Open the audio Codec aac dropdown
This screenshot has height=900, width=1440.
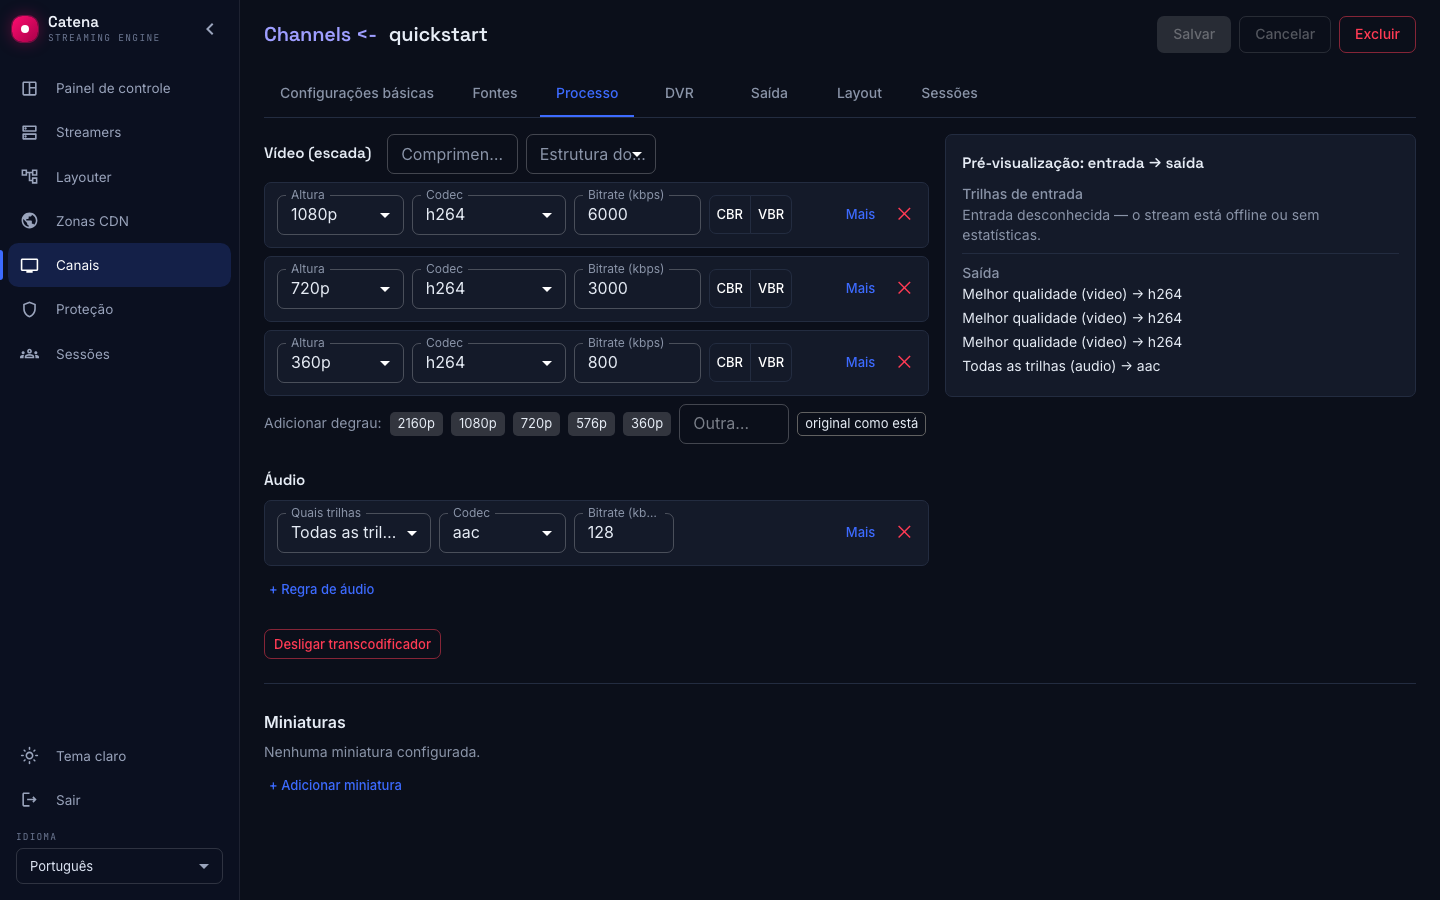point(502,532)
